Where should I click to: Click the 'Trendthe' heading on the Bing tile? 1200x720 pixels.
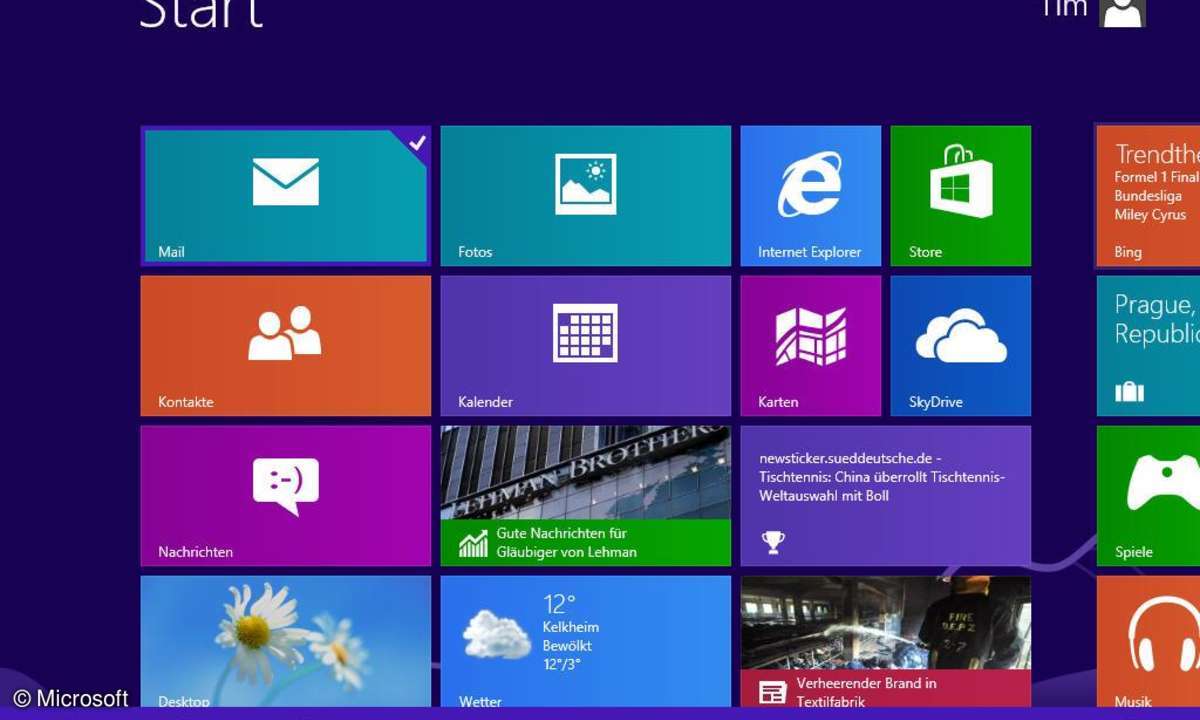point(1157,154)
